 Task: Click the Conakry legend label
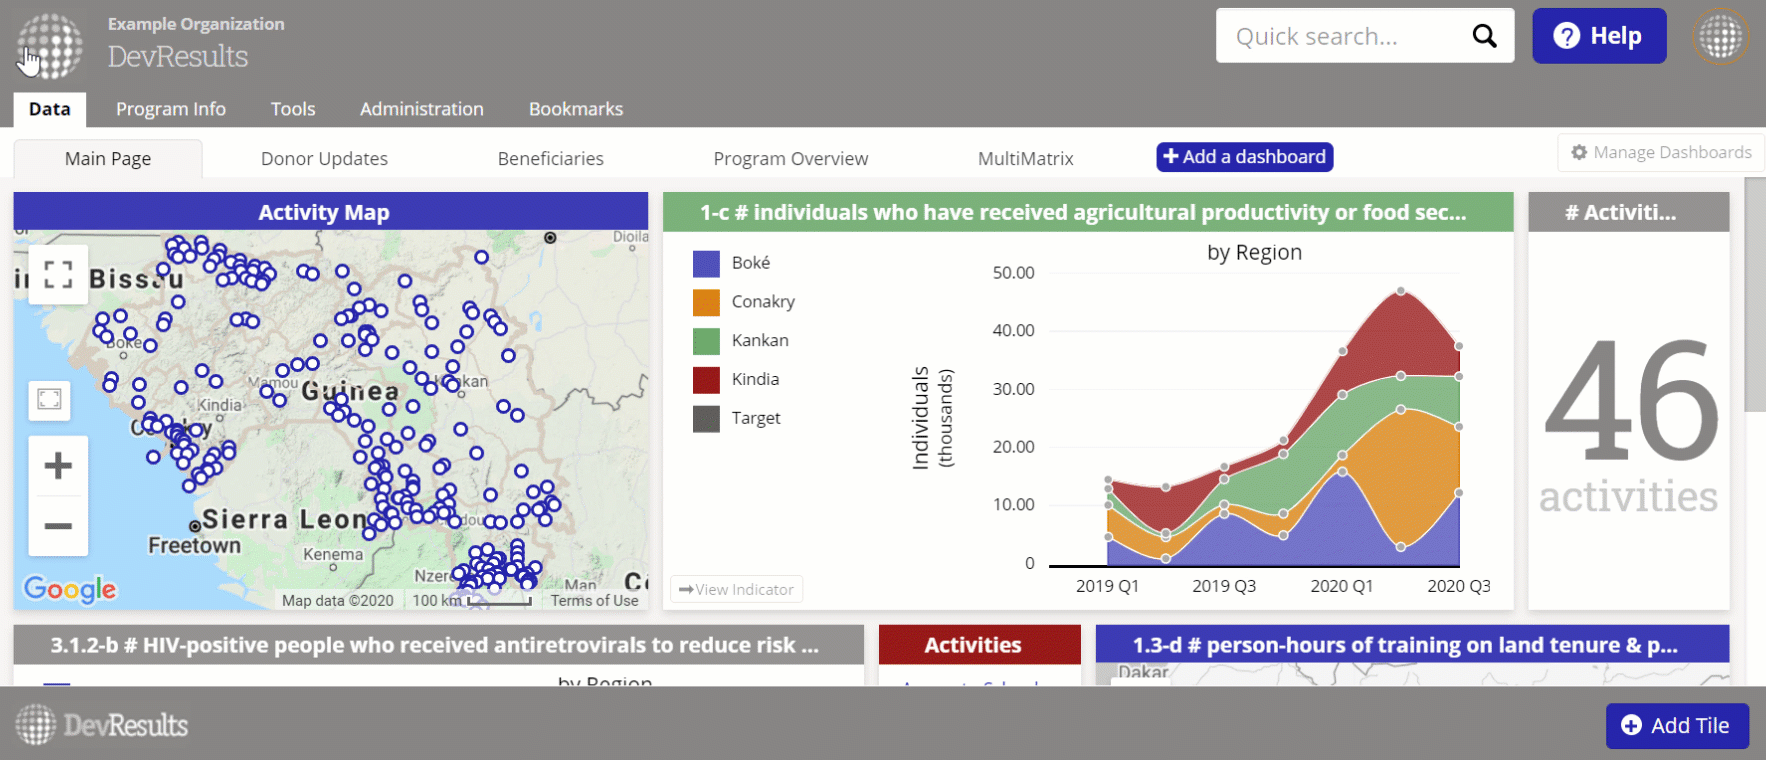point(763,302)
